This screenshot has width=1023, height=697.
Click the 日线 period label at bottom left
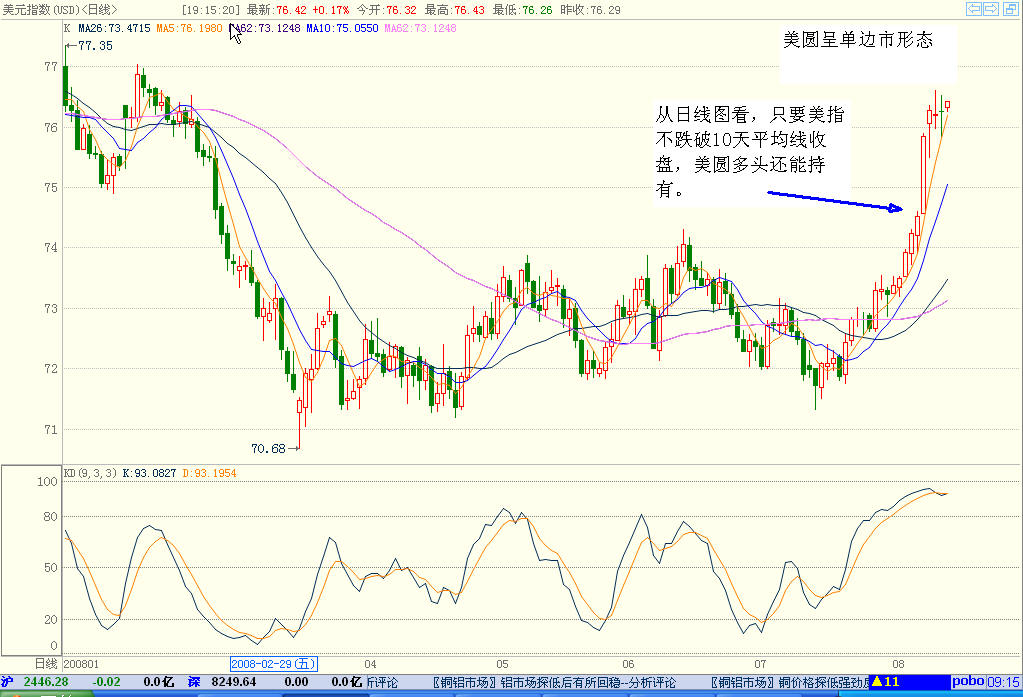click(x=46, y=664)
